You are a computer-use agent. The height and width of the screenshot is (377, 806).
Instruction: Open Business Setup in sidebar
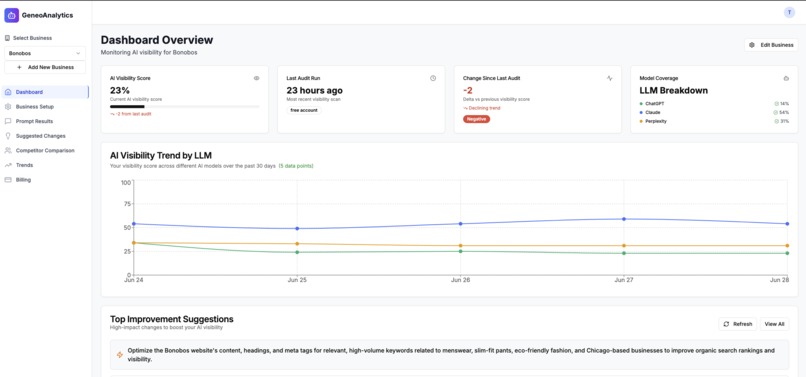pos(45,106)
